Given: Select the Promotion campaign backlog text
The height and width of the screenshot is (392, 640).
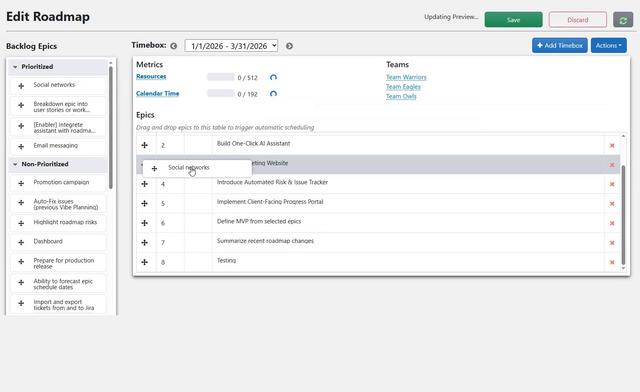Looking at the screenshot, I should click(61, 182).
